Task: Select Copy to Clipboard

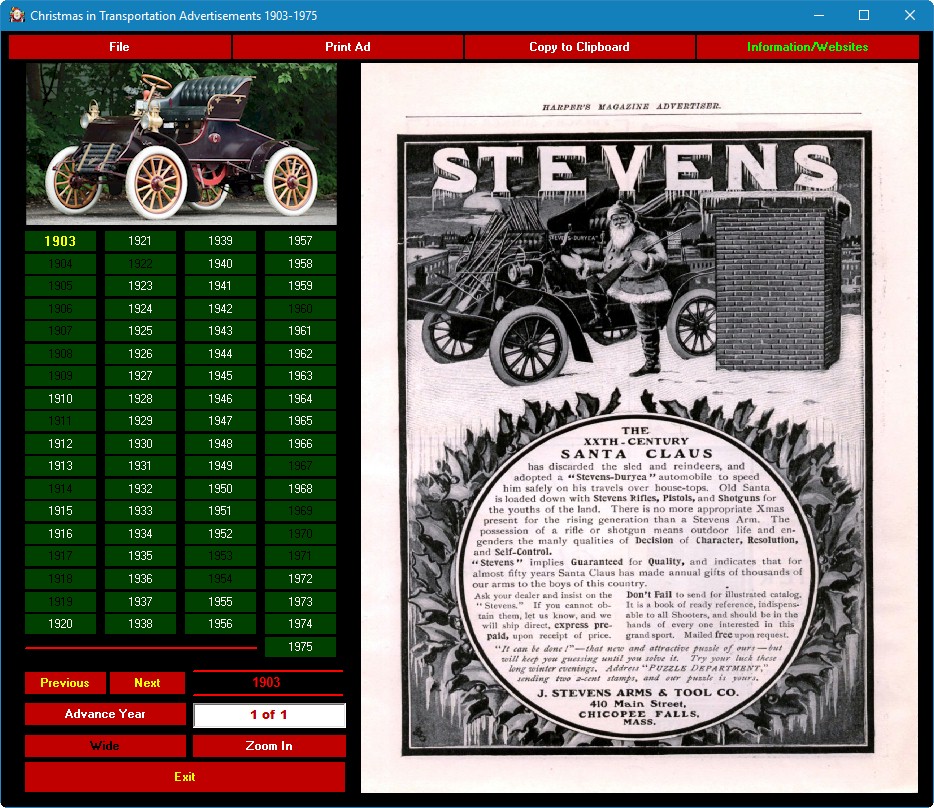Action: tap(580, 47)
